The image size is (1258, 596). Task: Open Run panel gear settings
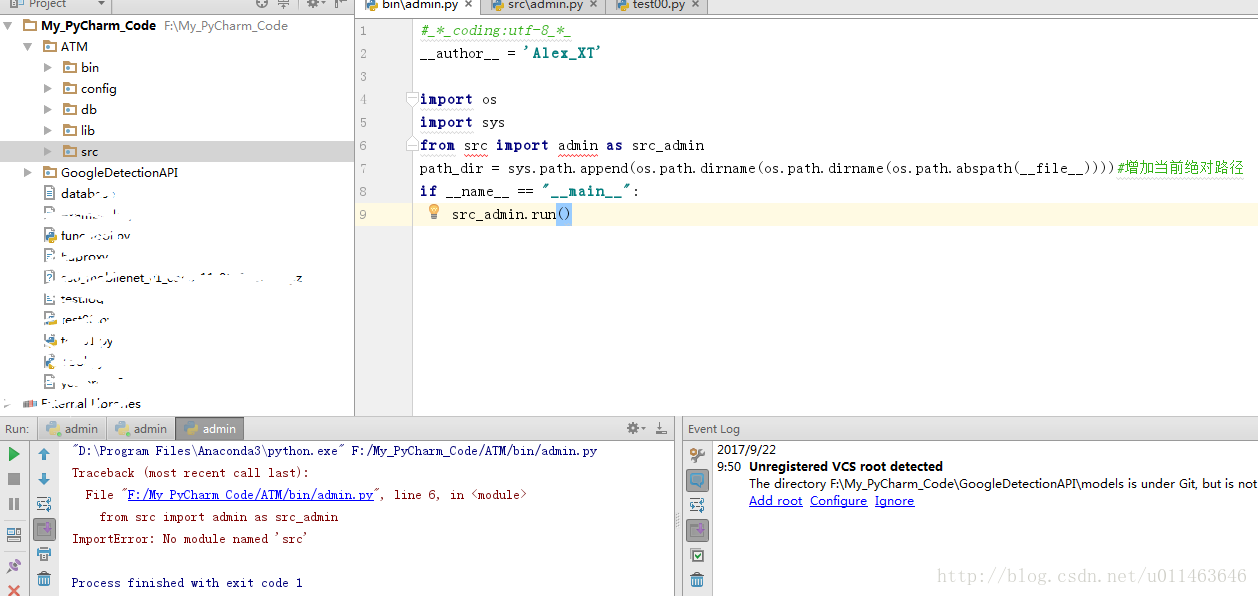tap(635, 428)
